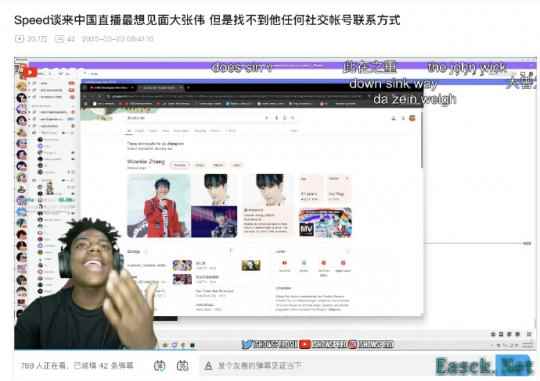This screenshot has width=540, height=381.
Task: Select the outlined Overview chip under the name
Action: tap(180, 165)
